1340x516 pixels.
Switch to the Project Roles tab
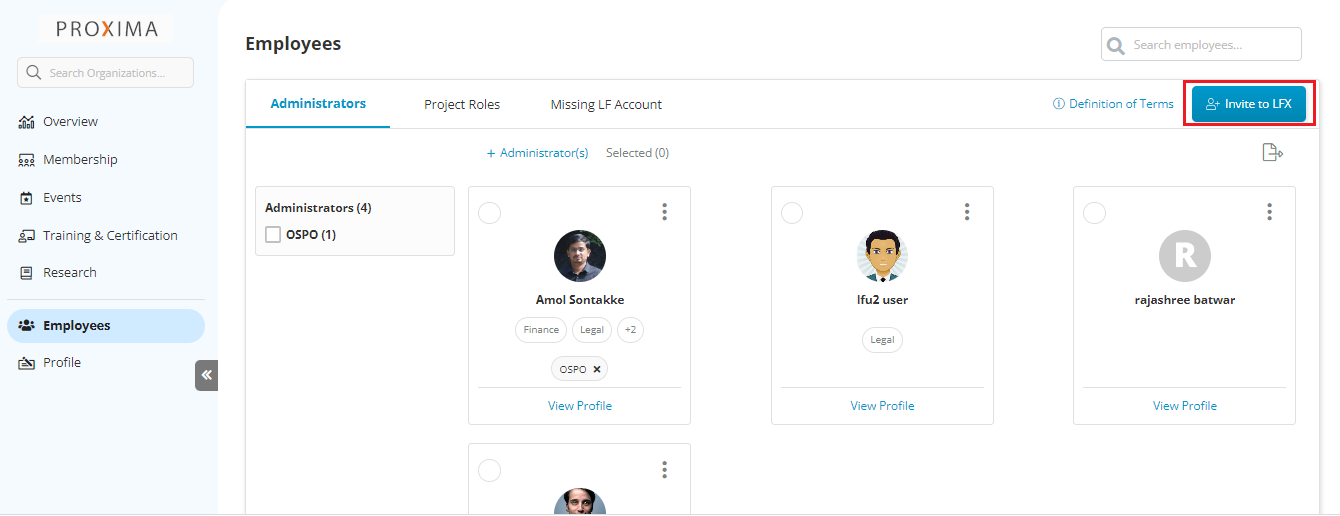462,104
